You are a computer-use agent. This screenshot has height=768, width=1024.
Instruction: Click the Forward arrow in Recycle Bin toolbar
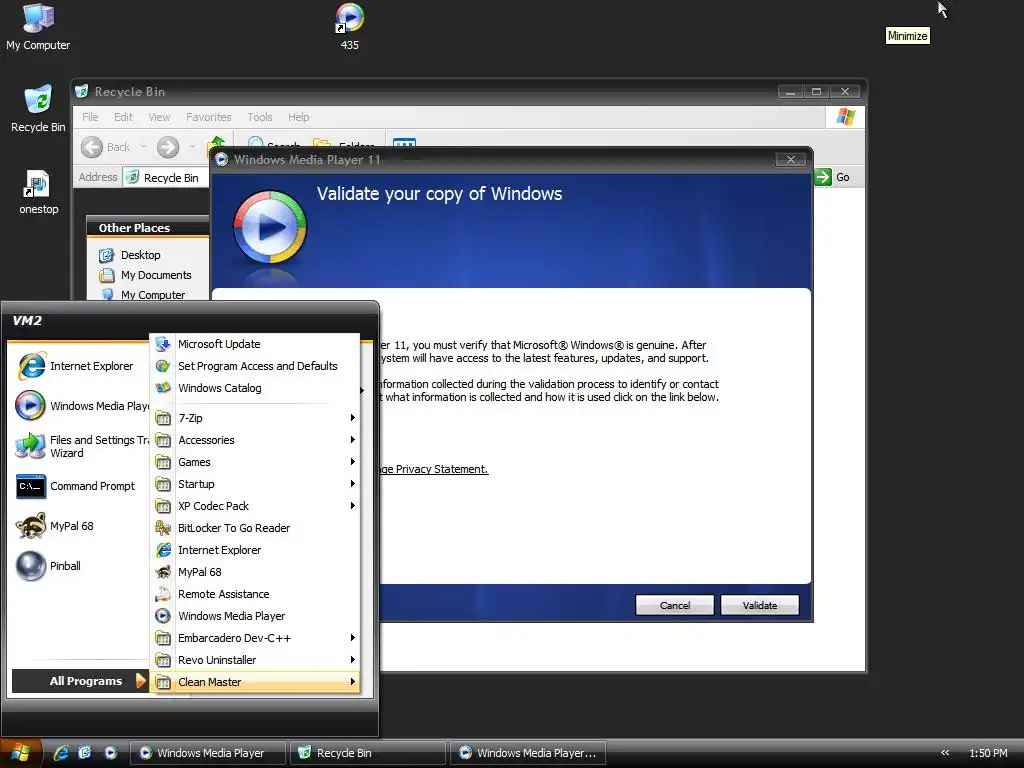168,147
